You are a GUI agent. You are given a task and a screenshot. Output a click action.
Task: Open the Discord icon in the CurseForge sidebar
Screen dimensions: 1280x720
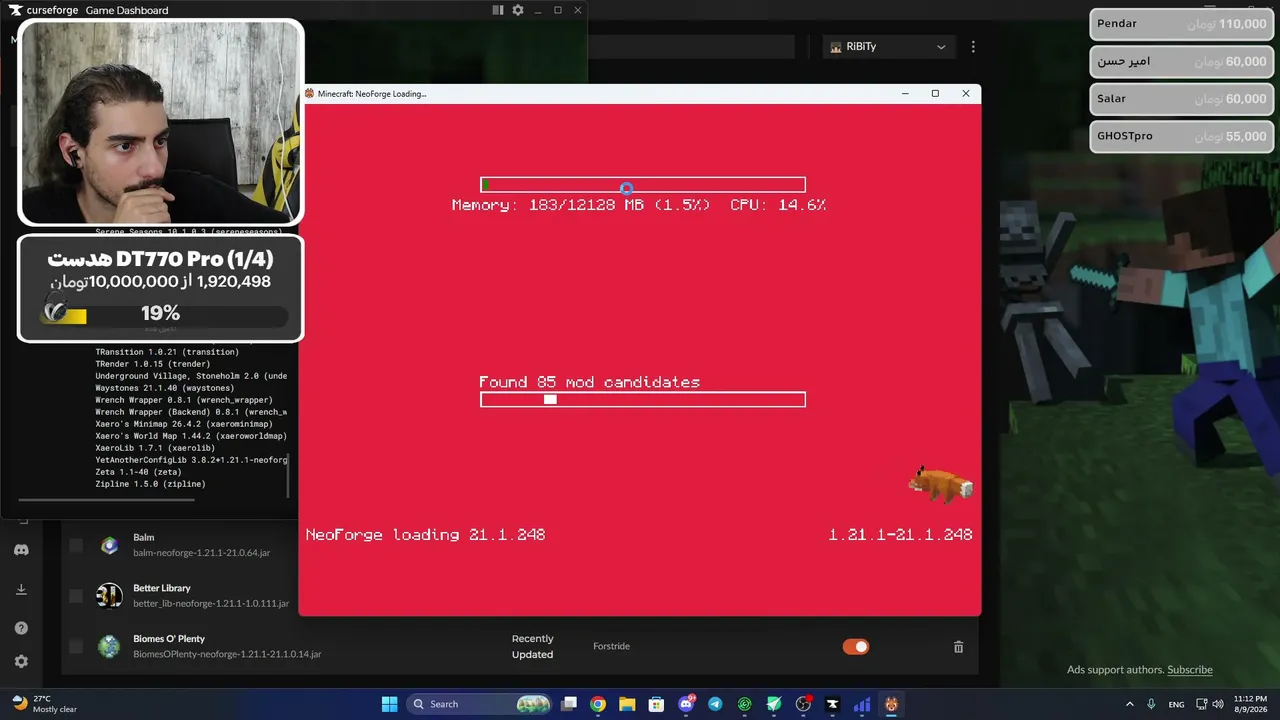tap(21, 550)
